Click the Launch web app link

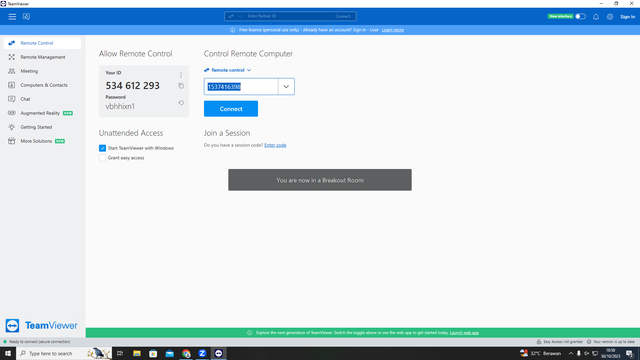(x=464, y=333)
